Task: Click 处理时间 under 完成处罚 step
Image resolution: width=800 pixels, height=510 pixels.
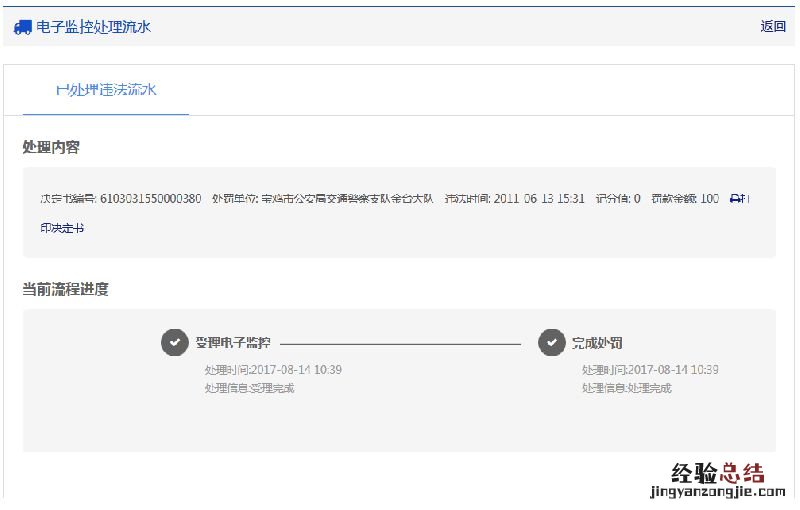Action: [650, 370]
